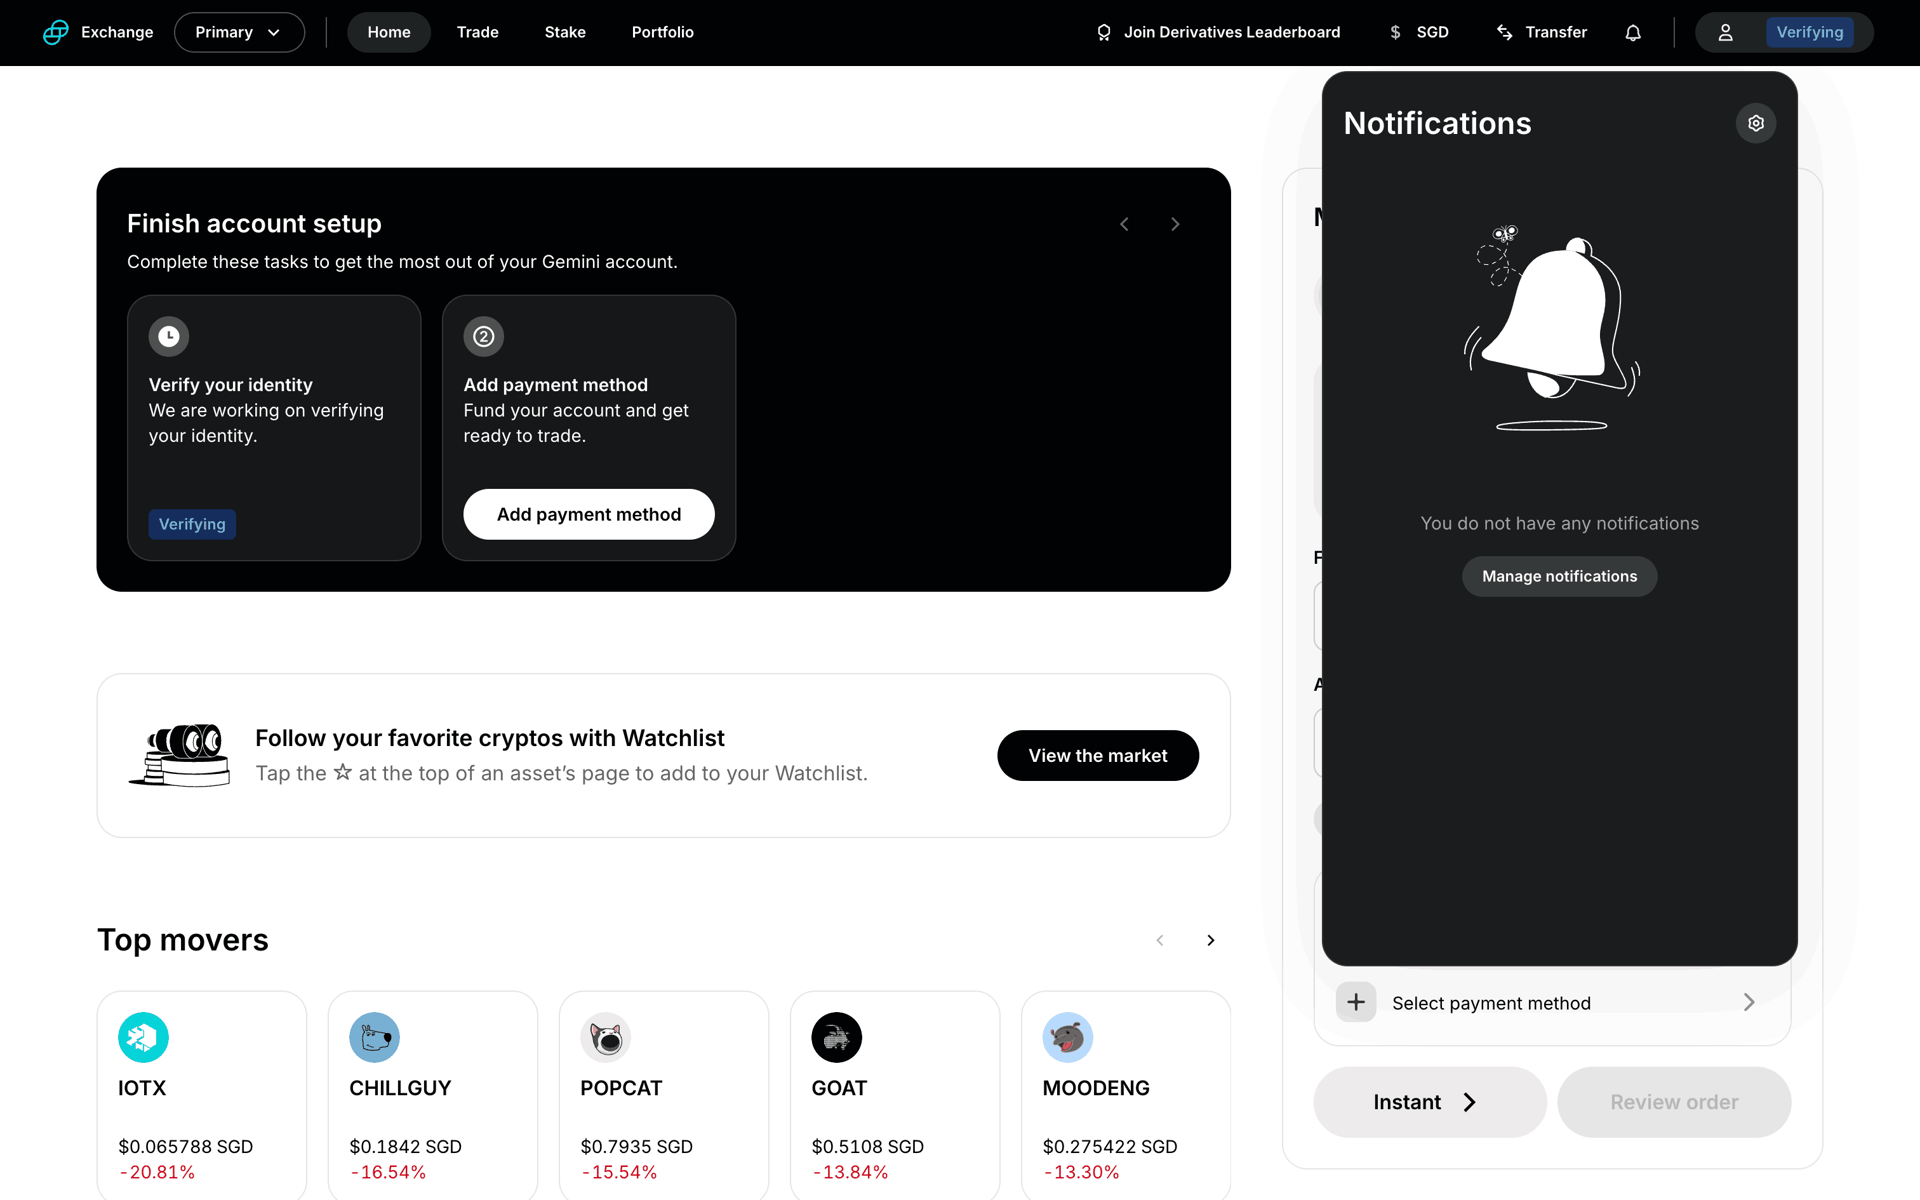Click the Transfer arrows icon

(1505, 32)
